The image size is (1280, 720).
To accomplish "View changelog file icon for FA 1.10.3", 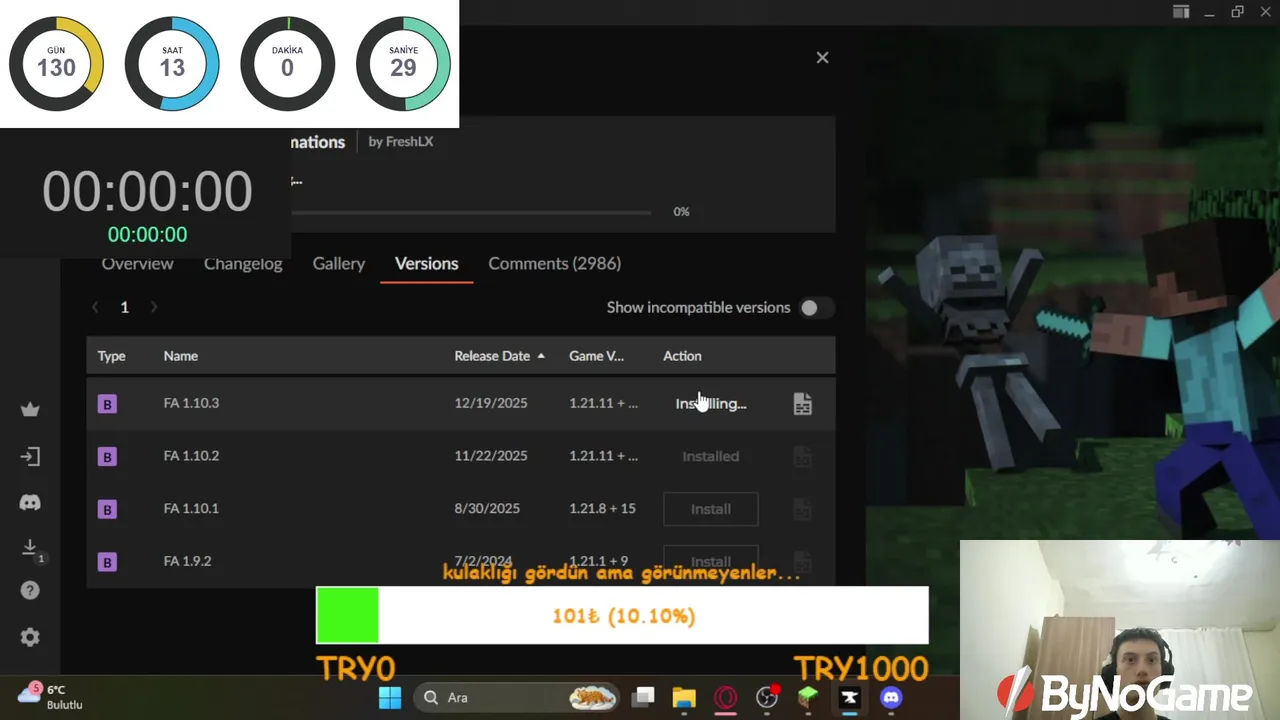I will [x=802, y=404].
